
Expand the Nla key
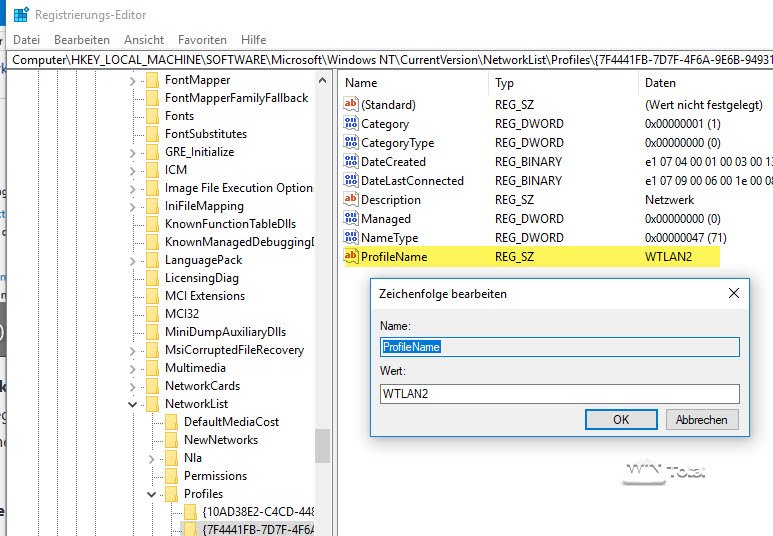(151, 459)
